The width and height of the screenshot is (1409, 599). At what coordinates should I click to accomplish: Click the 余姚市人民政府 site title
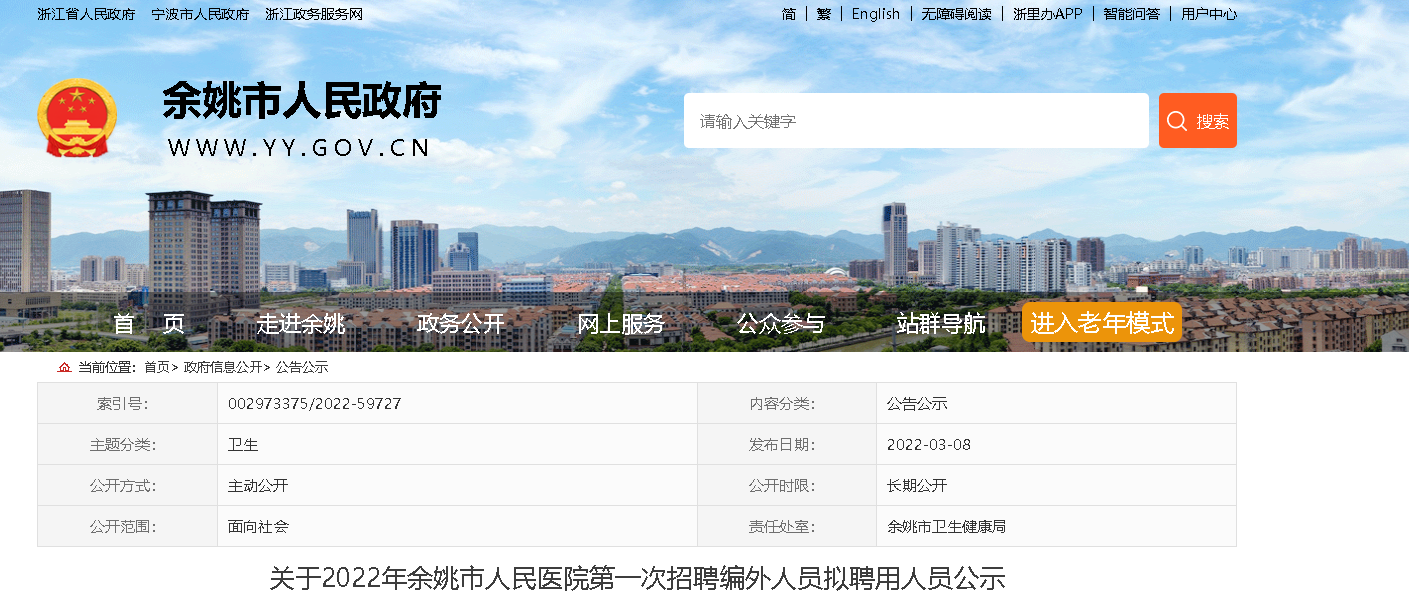[302, 101]
